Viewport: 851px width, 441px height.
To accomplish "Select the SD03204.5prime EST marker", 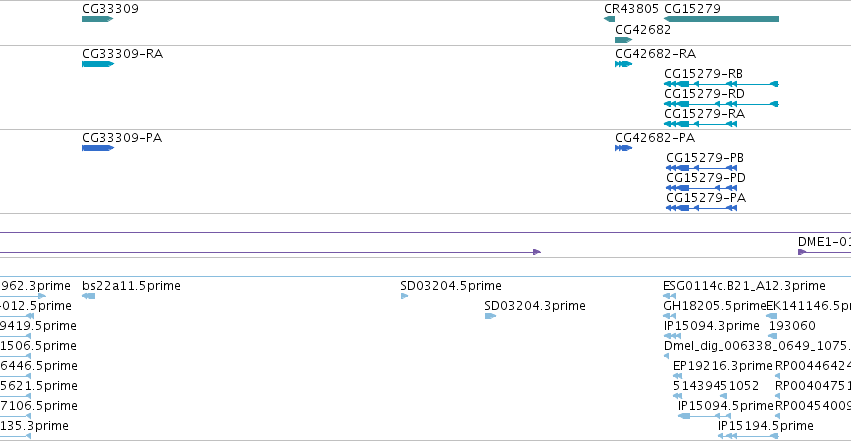I will pos(404,296).
